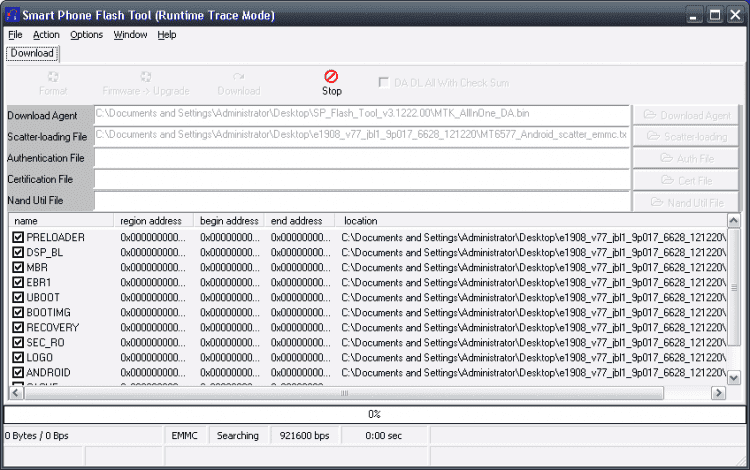Click the 0% progress bar

pyautogui.click(x=375, y=414)
